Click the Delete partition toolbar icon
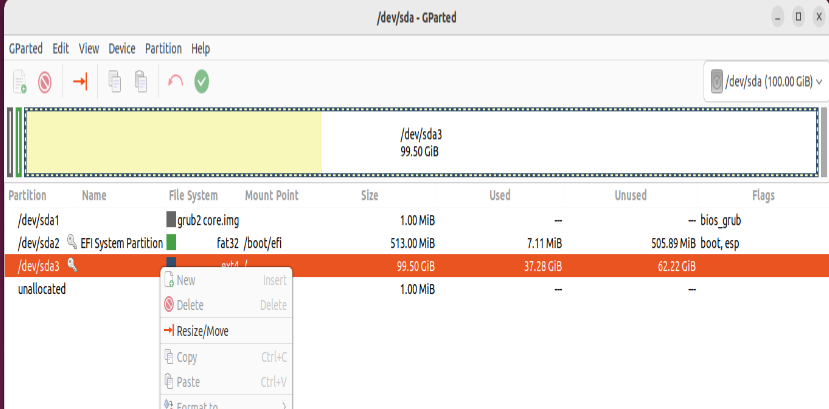Viewport: 829px width, 409px height. [45, 82]
